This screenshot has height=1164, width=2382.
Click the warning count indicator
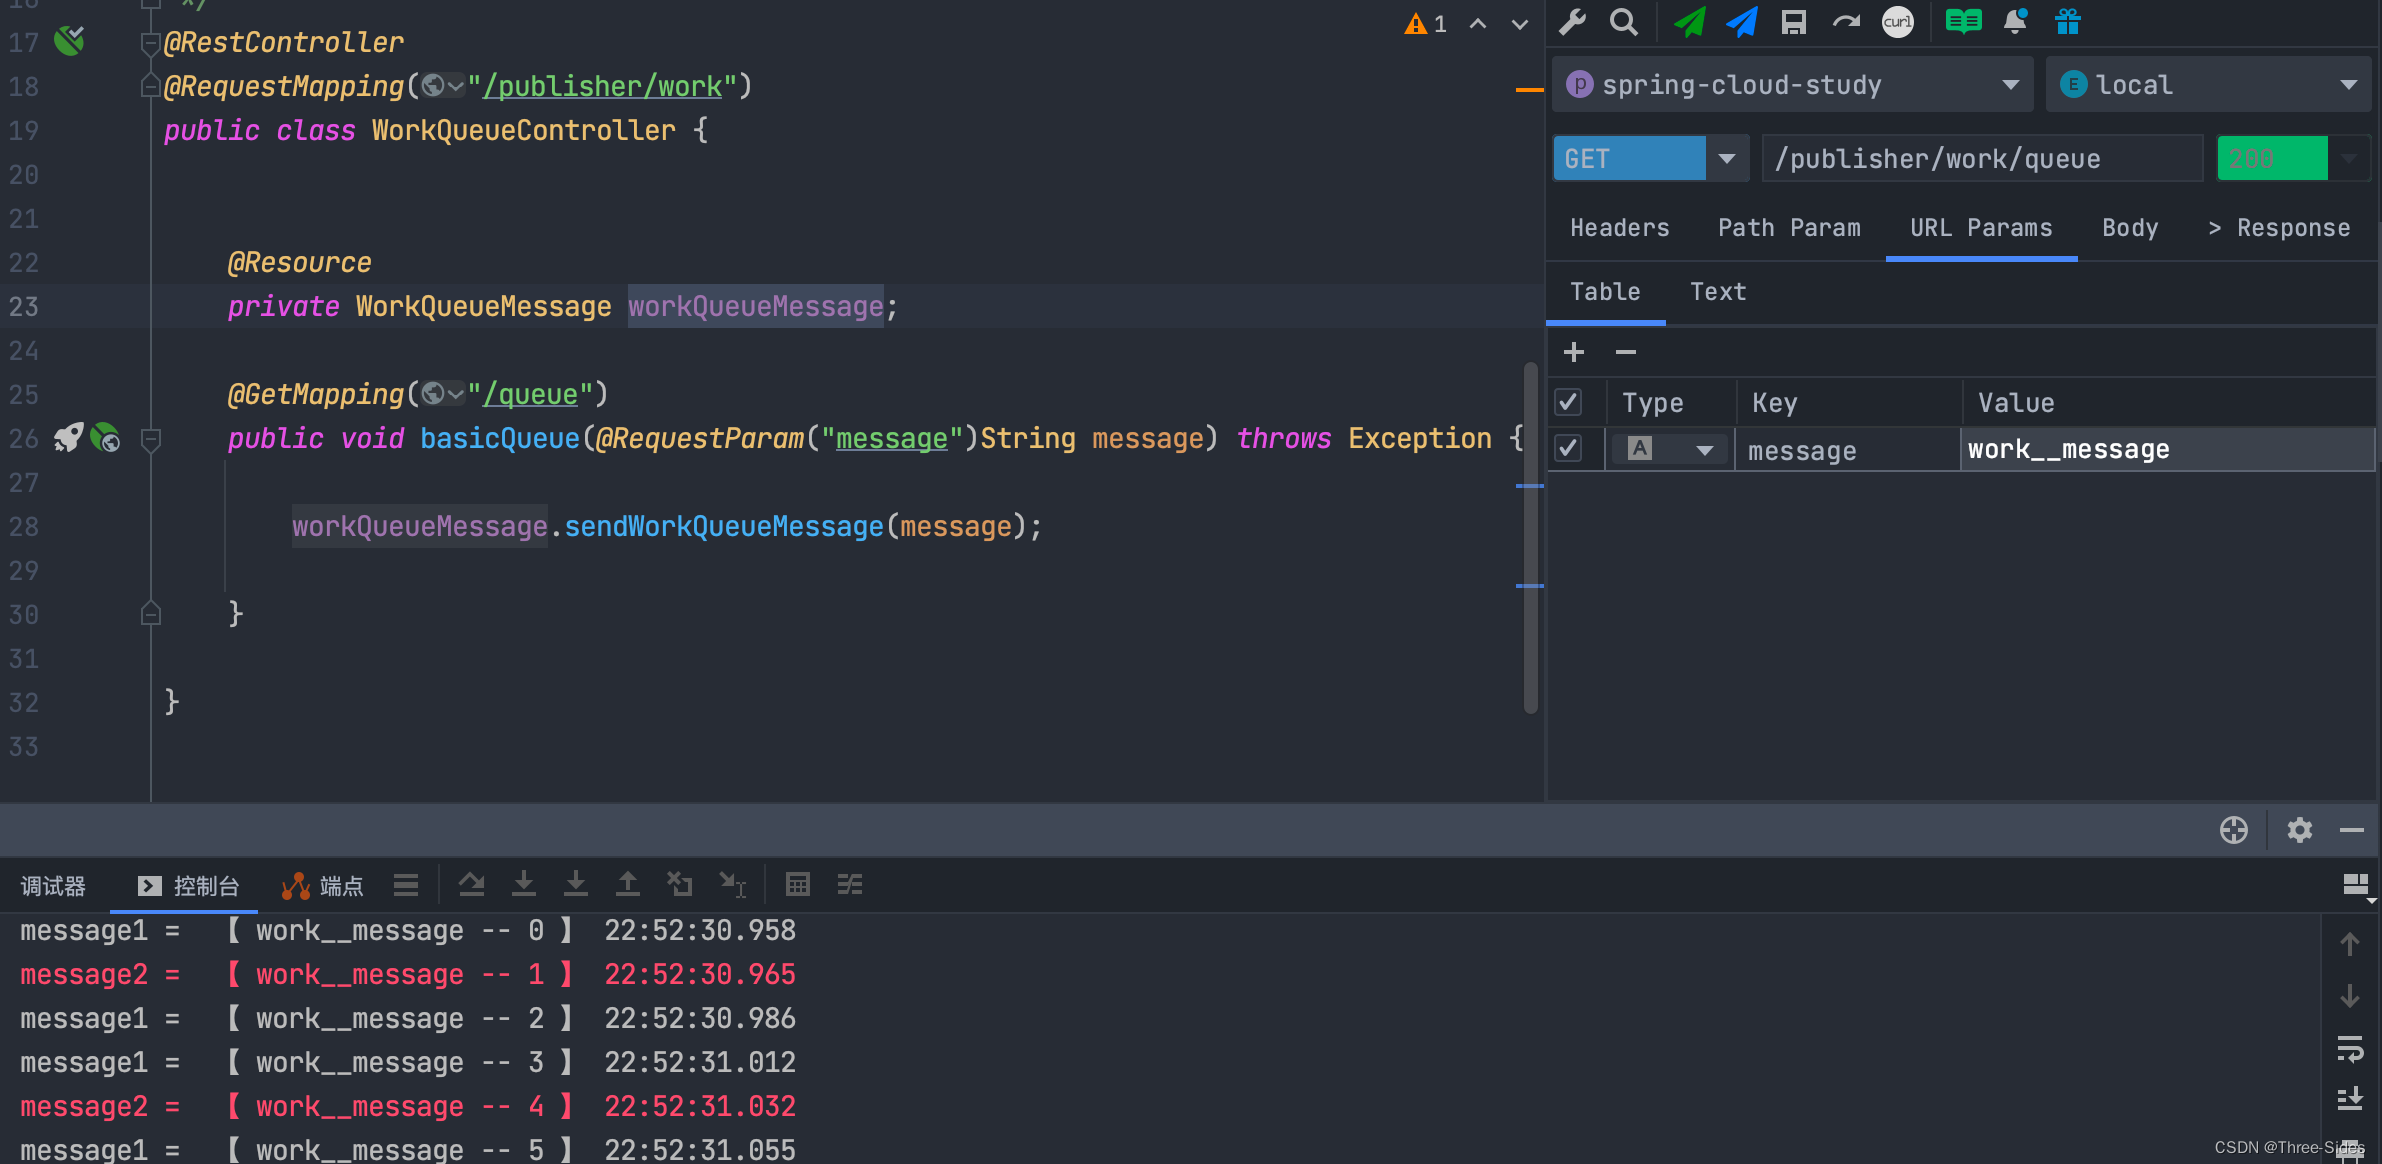pos(1426,24)
